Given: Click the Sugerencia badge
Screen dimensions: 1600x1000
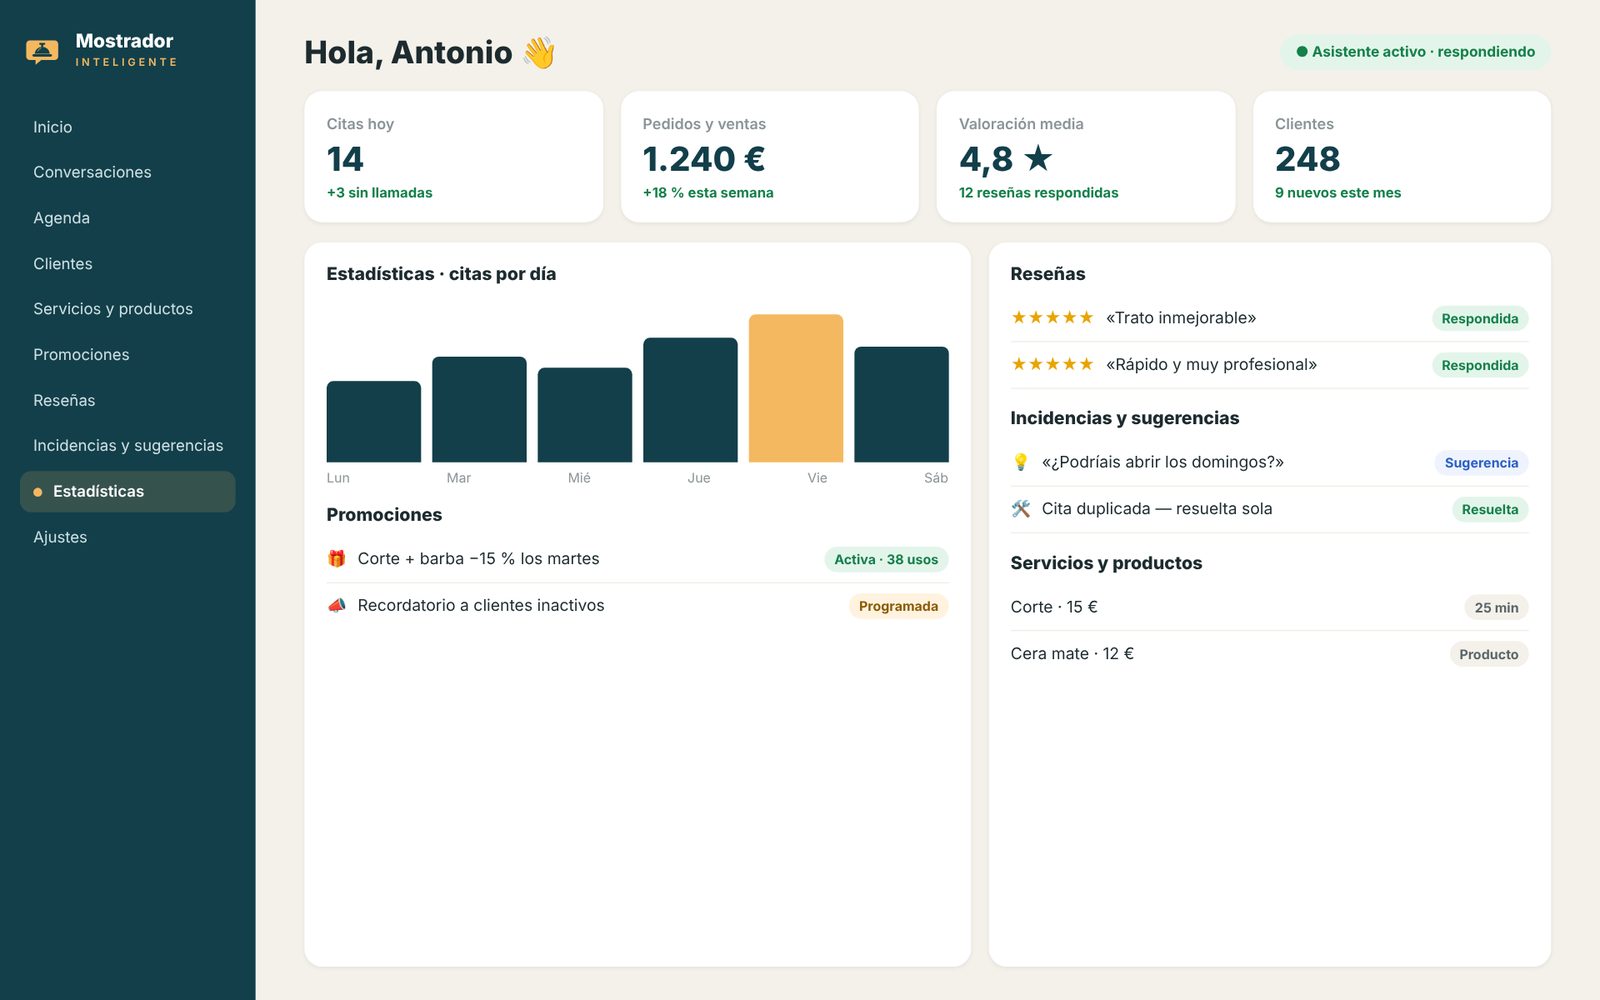Looking at the screenshot, I should pos(1481,463).
